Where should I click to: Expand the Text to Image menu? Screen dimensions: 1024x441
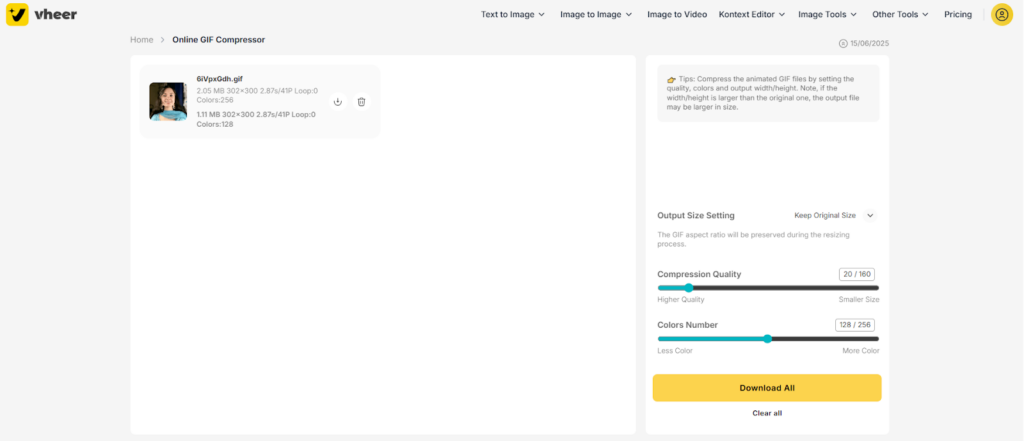[513, 15]
